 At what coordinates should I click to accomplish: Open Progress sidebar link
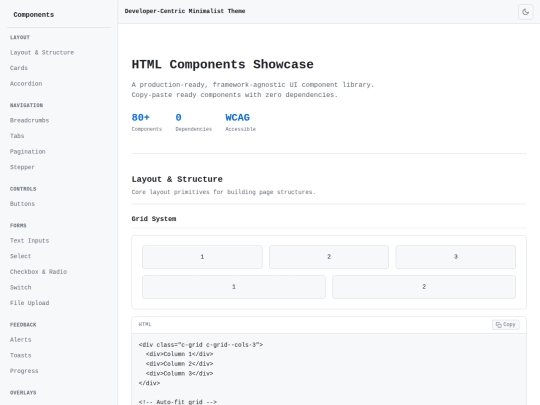24,371
